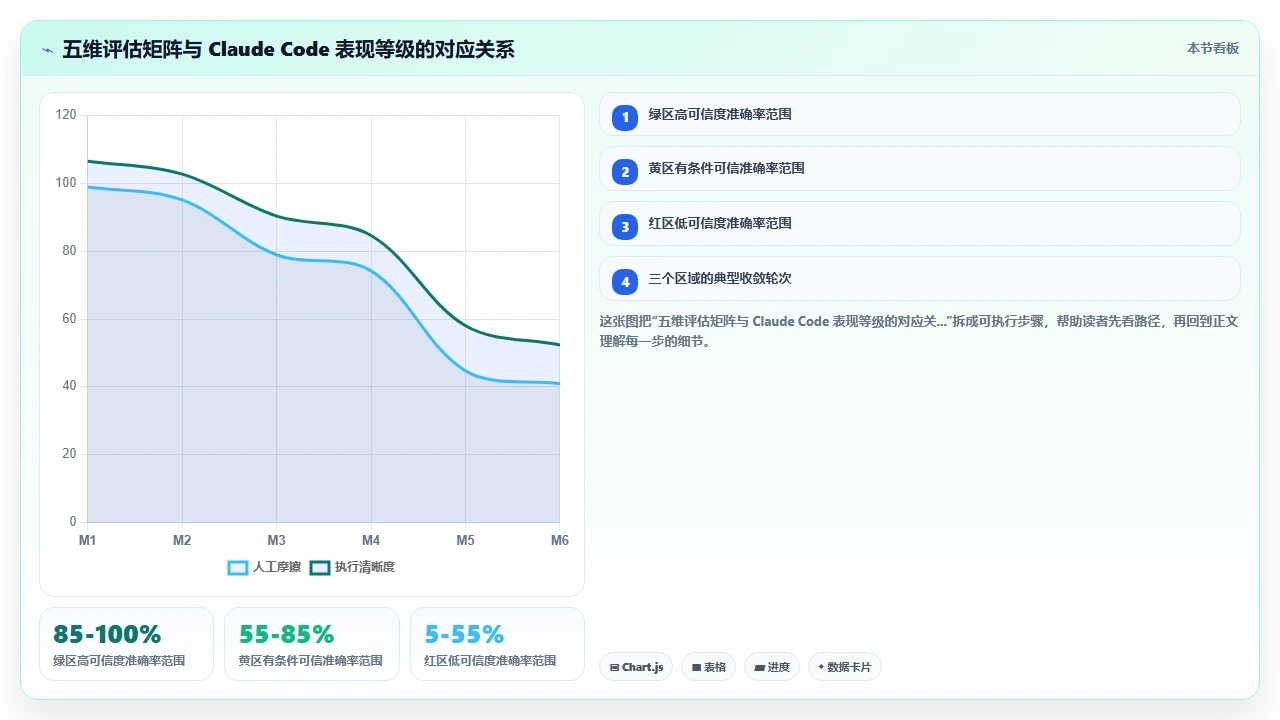
Task: Click the M2 label on the x-axis
Action: pos(182,540)
